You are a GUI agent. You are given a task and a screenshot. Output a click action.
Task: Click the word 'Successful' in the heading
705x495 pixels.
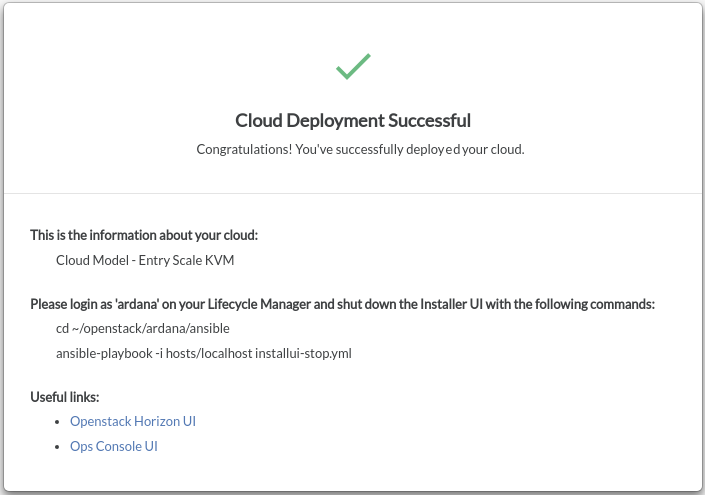point(429,121)
